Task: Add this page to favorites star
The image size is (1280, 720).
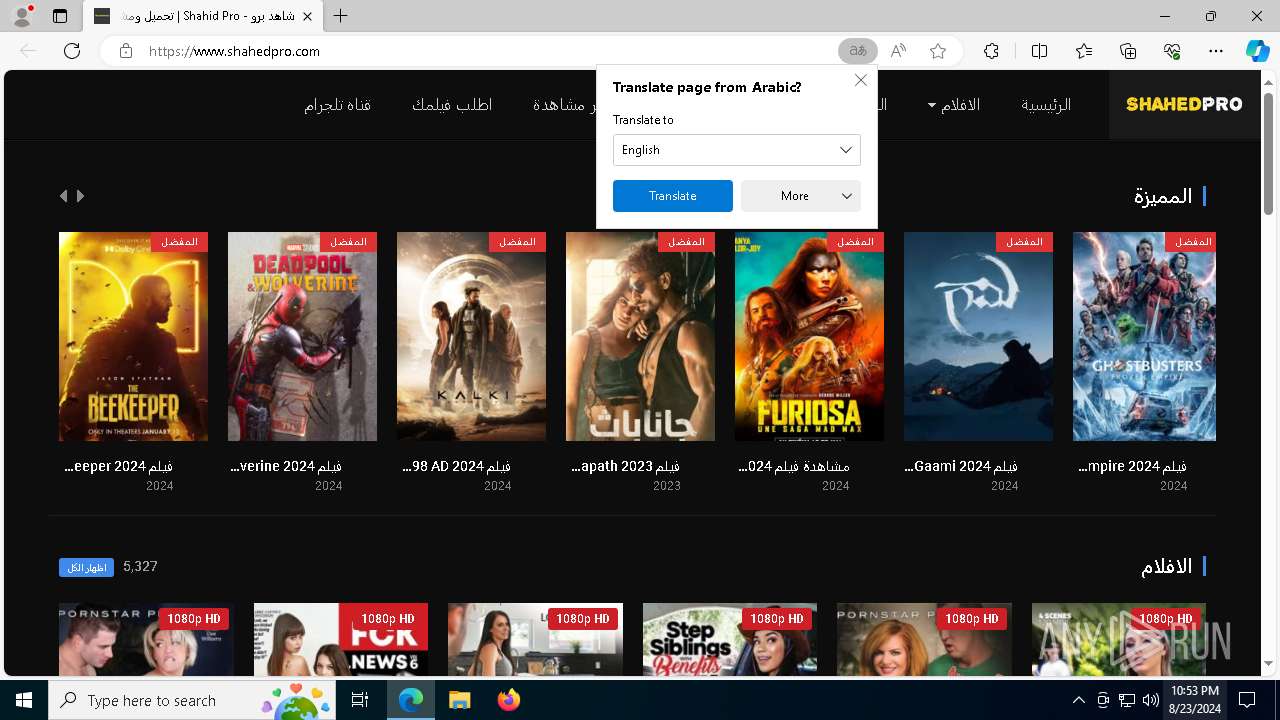Action: pyautogui.click(x=938, y=51)
